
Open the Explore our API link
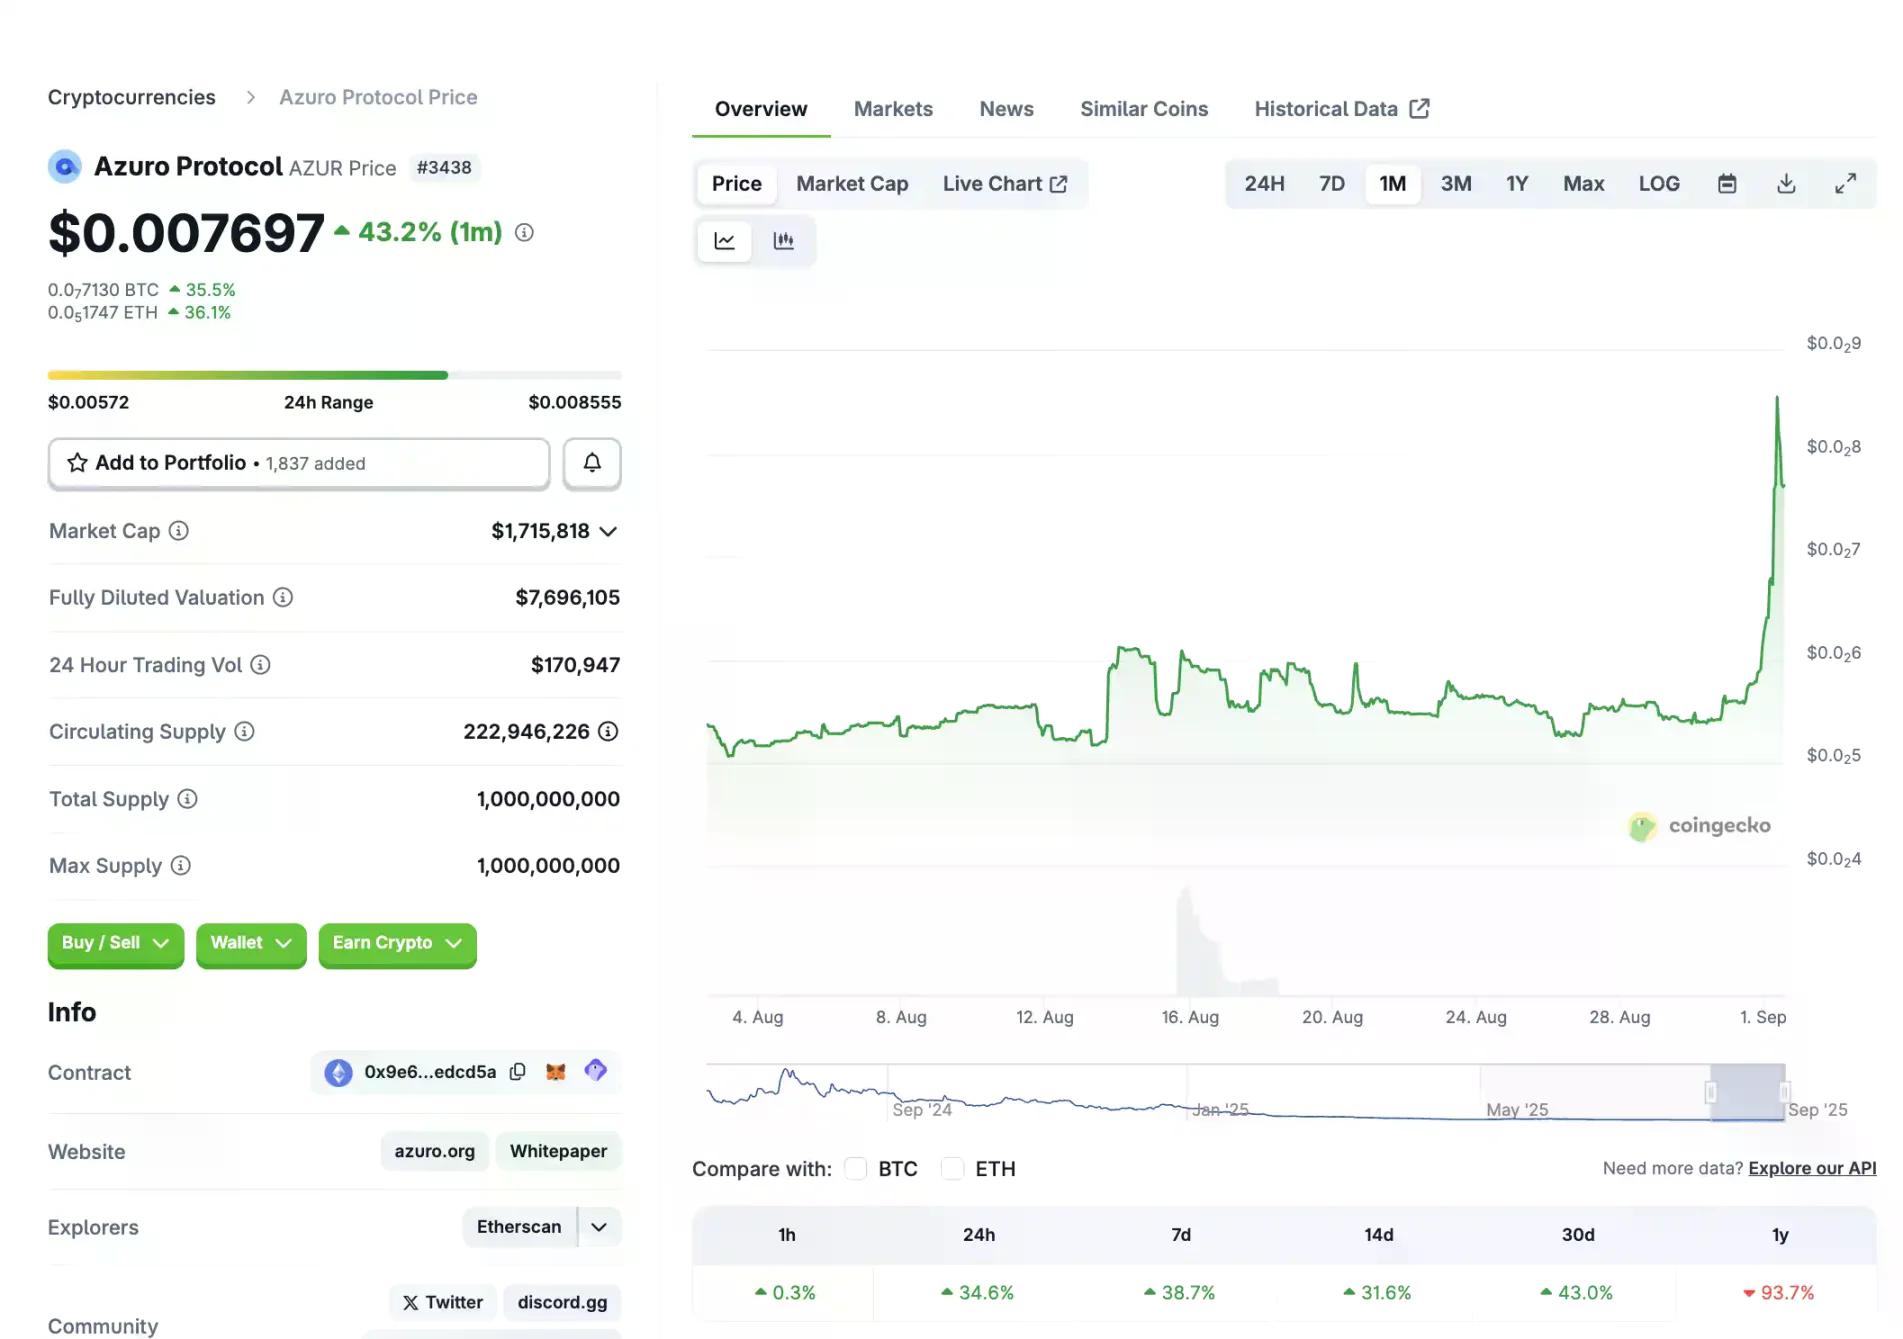(x=1811, y=1168)
